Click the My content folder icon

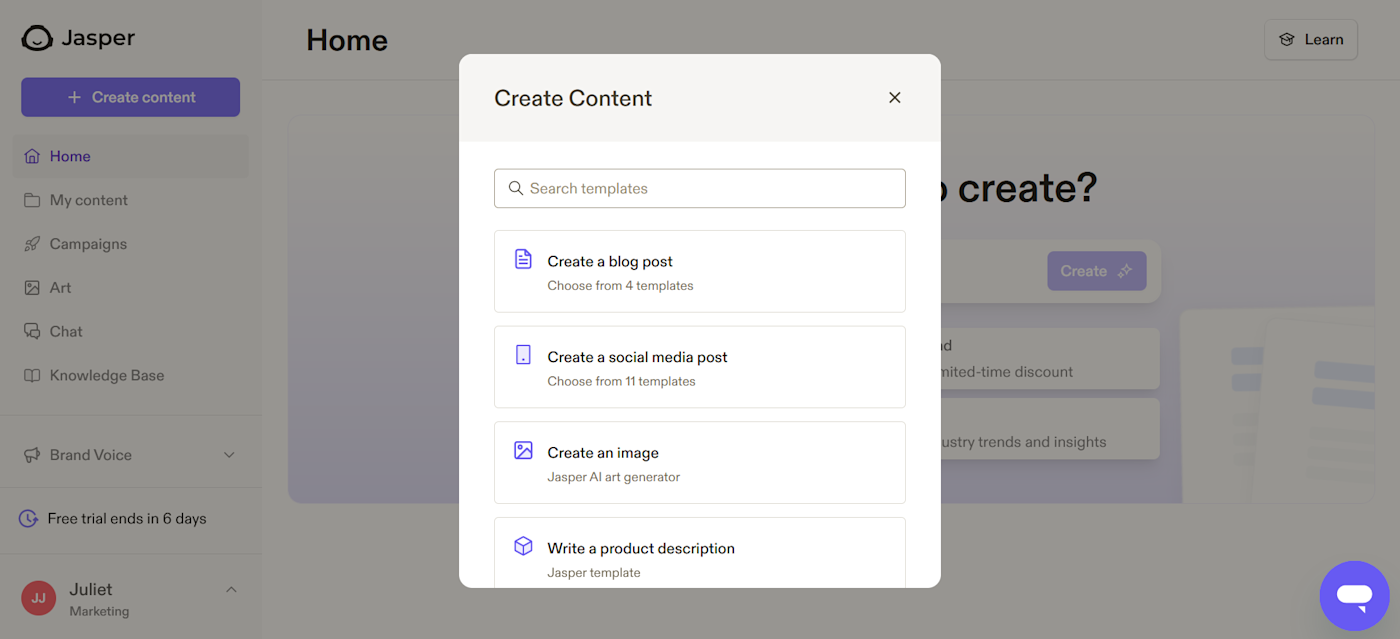(32, 200)
